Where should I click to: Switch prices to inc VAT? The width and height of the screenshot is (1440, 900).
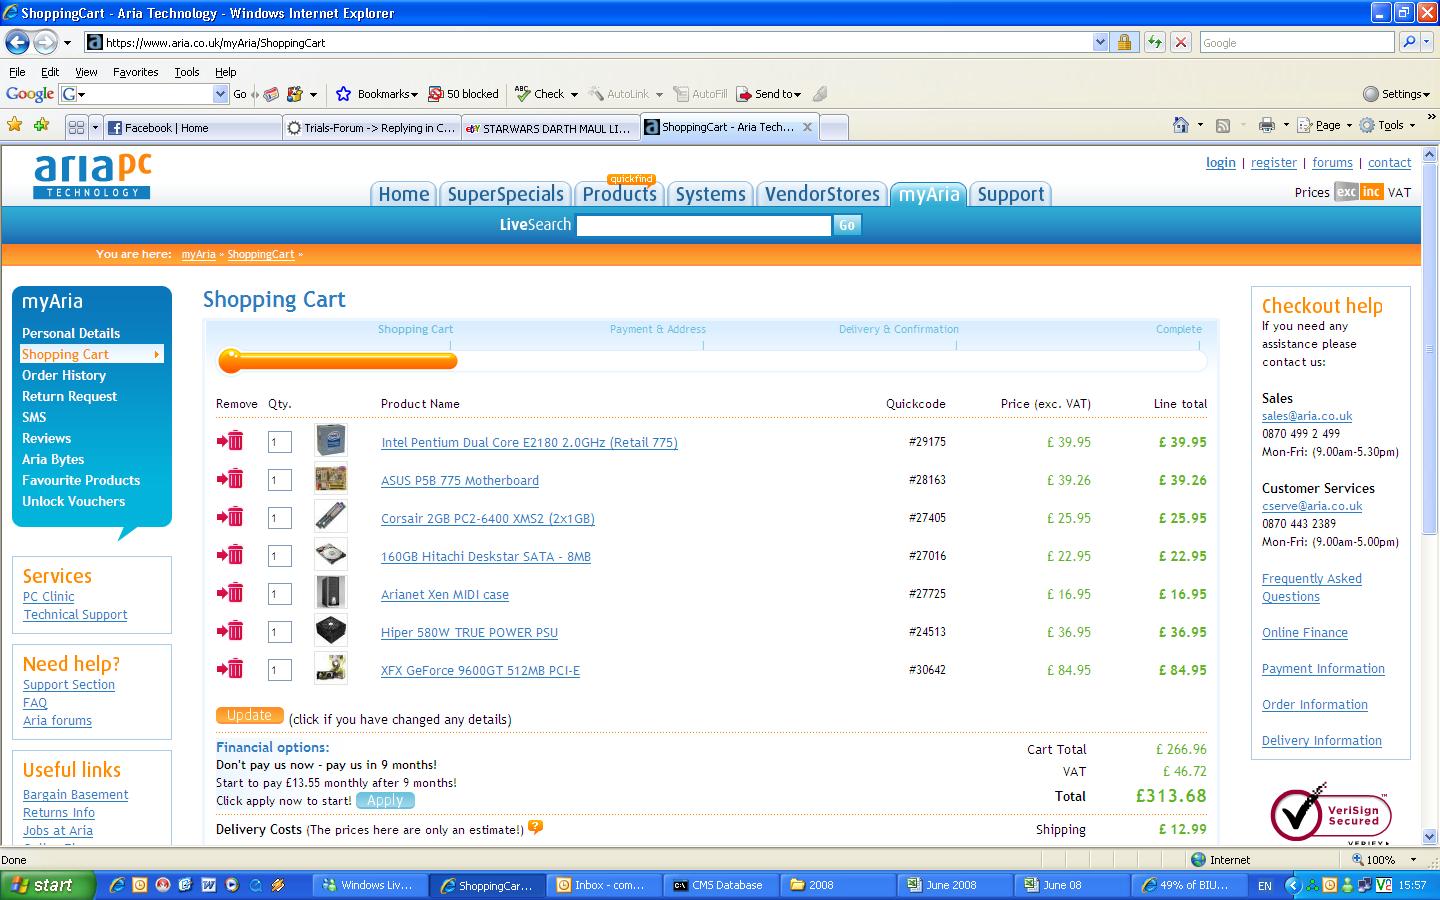(x=1371, y=192)
